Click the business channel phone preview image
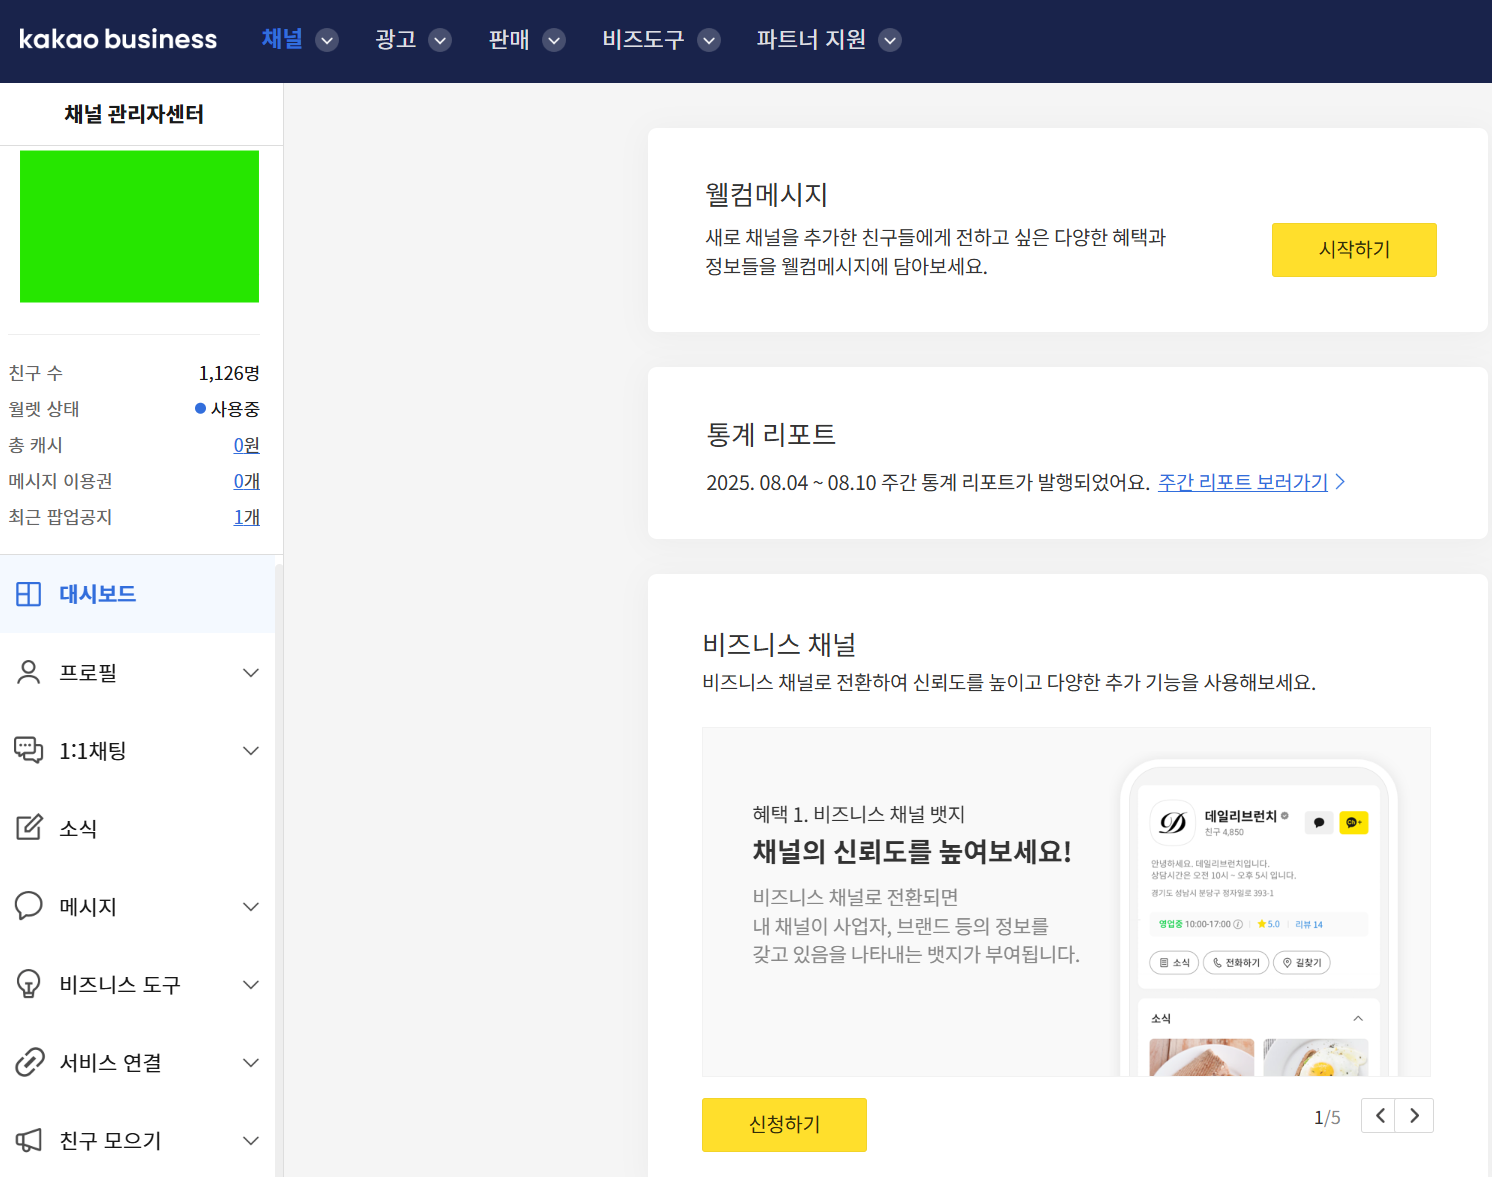 point(1259,918)
